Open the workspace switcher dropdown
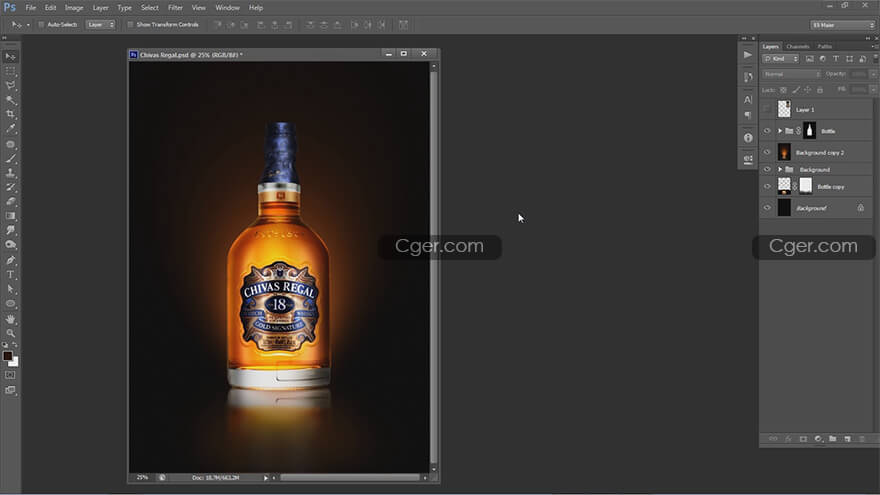Image resolution: width=880 pixels, height=495 pixels. [843, 25]
